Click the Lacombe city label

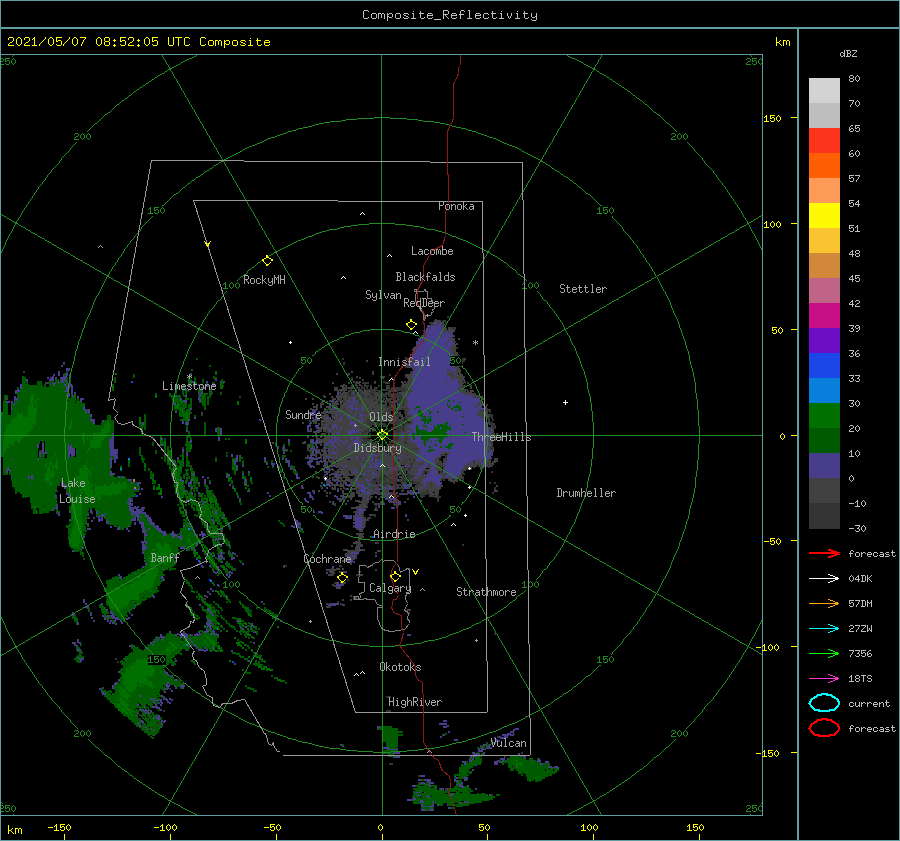[x=432, y=251]
